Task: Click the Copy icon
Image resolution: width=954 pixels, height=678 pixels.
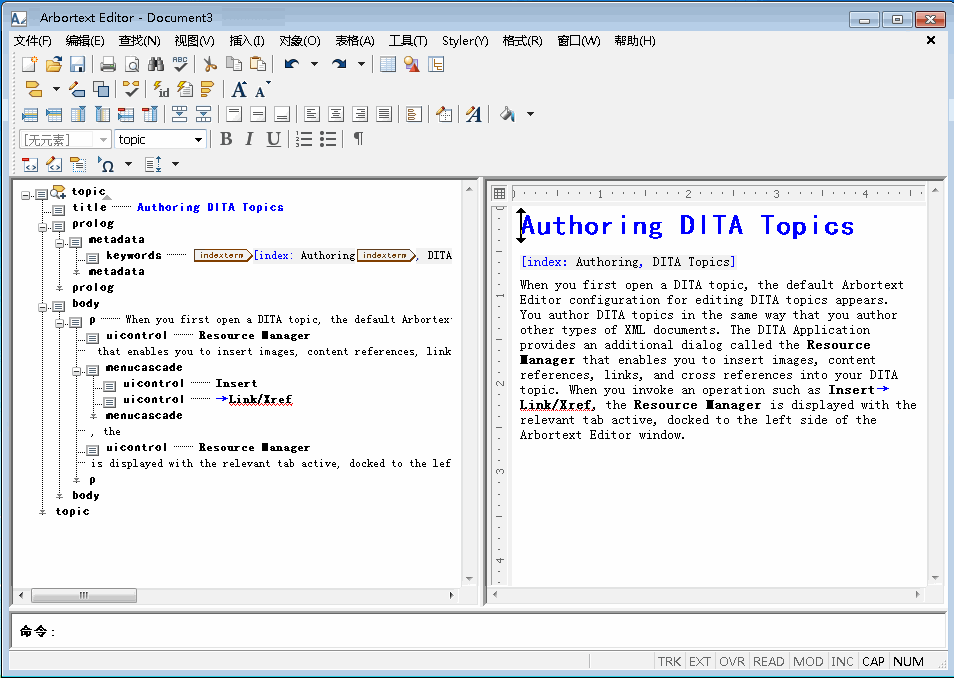Action: 234,64
